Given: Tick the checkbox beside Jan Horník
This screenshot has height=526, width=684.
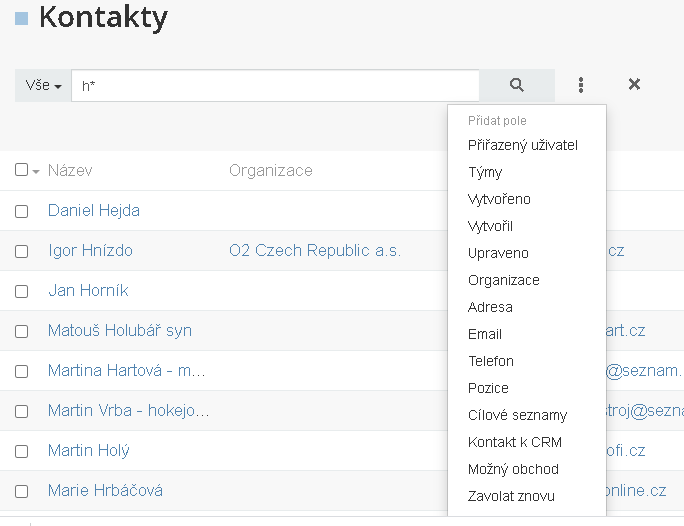Looking at the screenshot, I should point(21,291).
